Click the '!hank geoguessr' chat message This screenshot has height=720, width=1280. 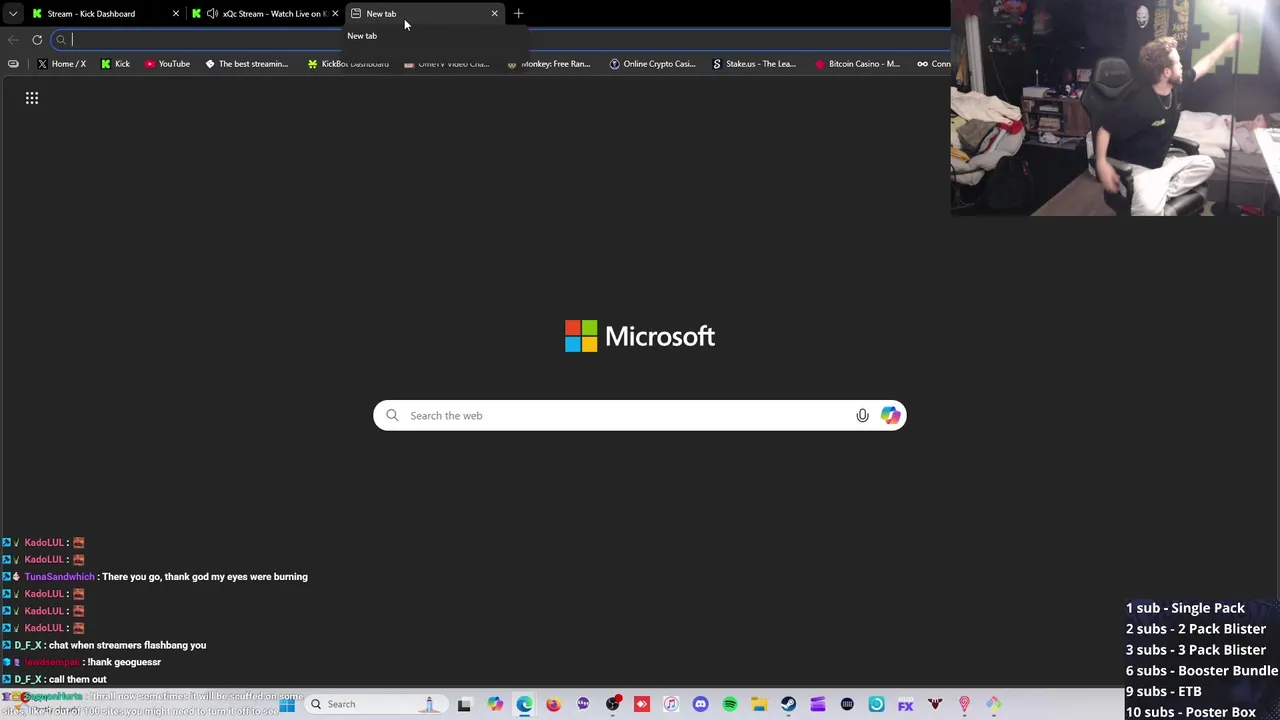[x=124, y=662]
